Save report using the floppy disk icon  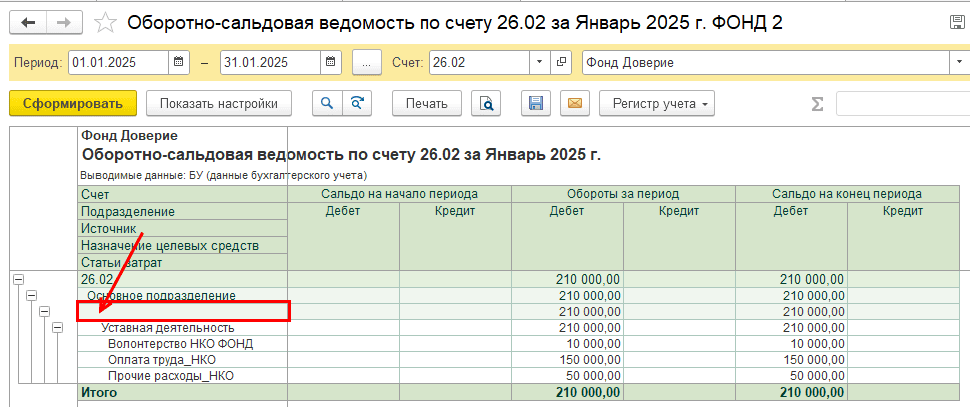point(536,103)
